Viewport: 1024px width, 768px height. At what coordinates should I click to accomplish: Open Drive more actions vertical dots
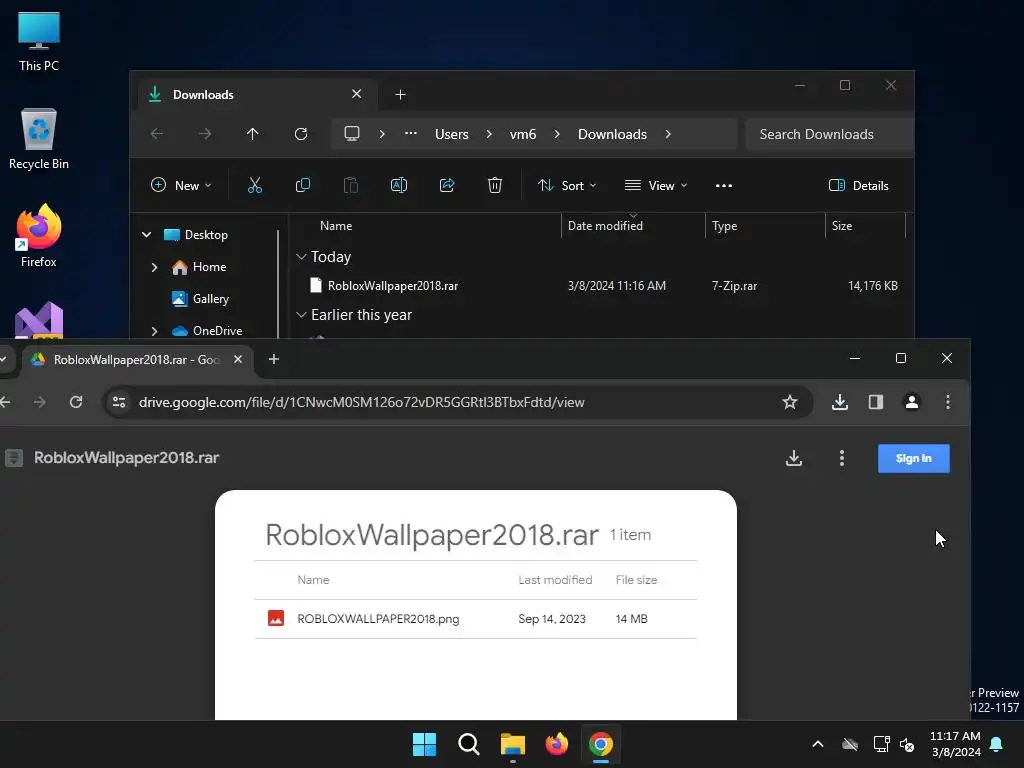coord(842,458)
